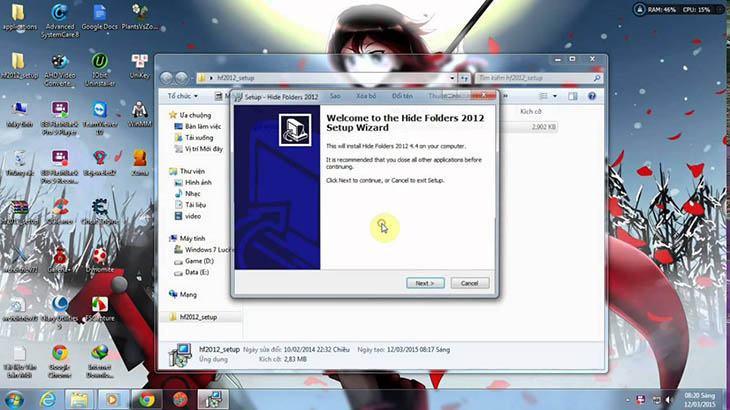Click the volume speaker tray icon
730x410 pixels.
[669, 400]
